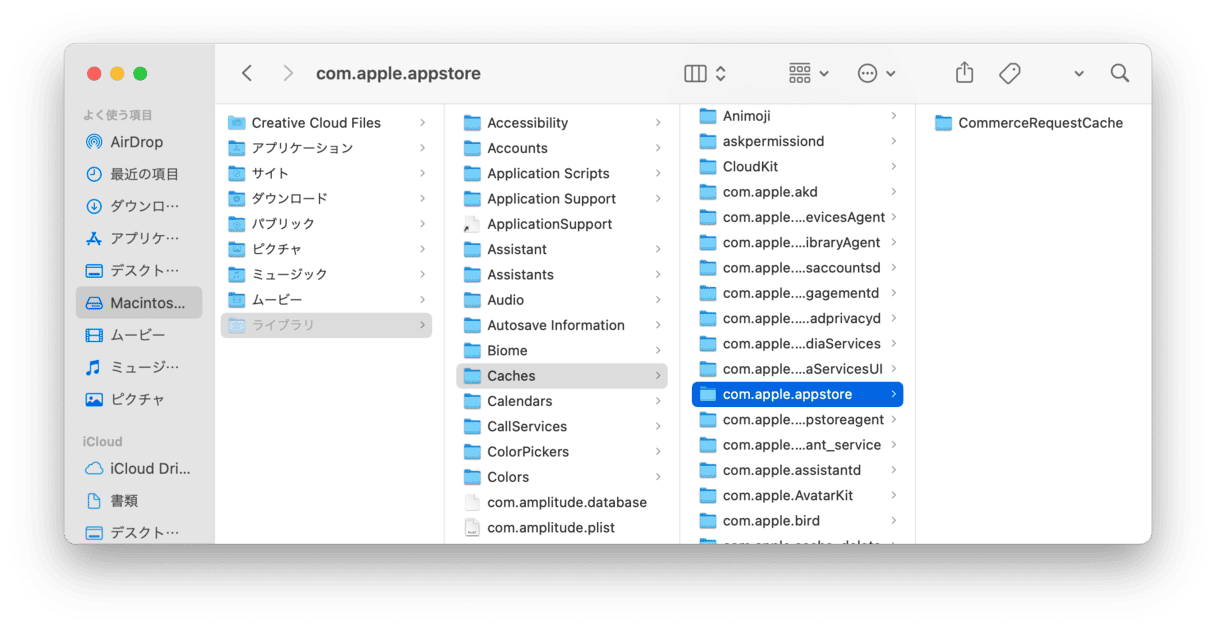Open iCloud Drive in the sidebar
The width and height of the screenshot is (1216, 629).
click(x=139, y=468)
